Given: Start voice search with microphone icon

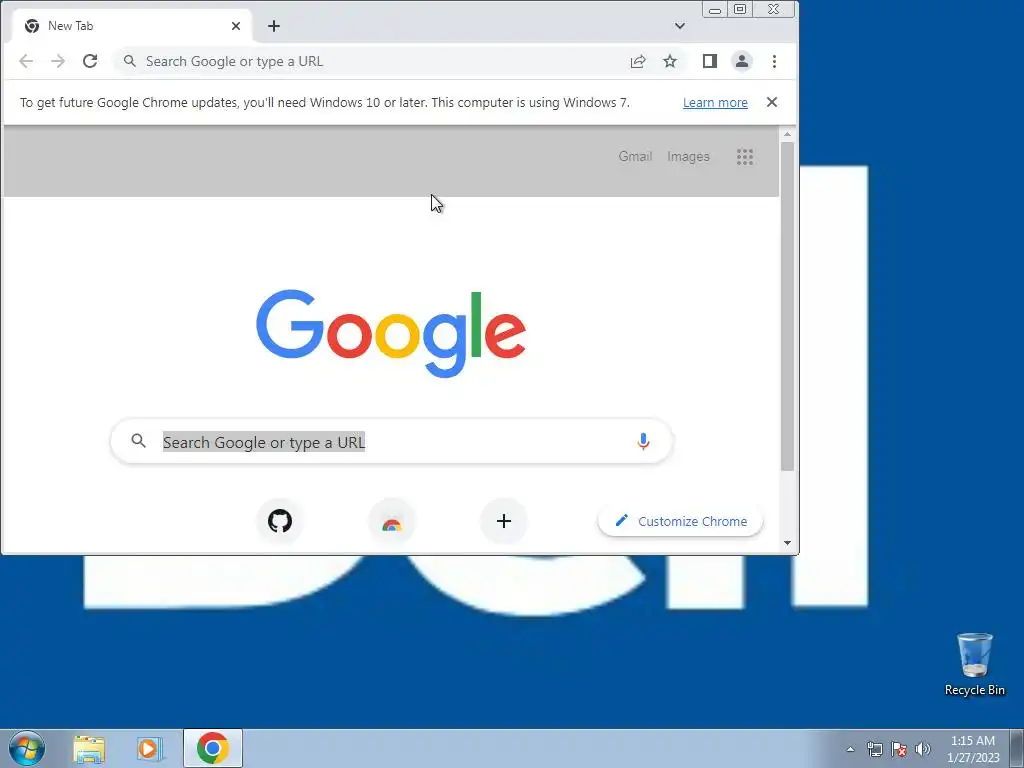Looking at the screenshot, I should [x=643, y=442].
